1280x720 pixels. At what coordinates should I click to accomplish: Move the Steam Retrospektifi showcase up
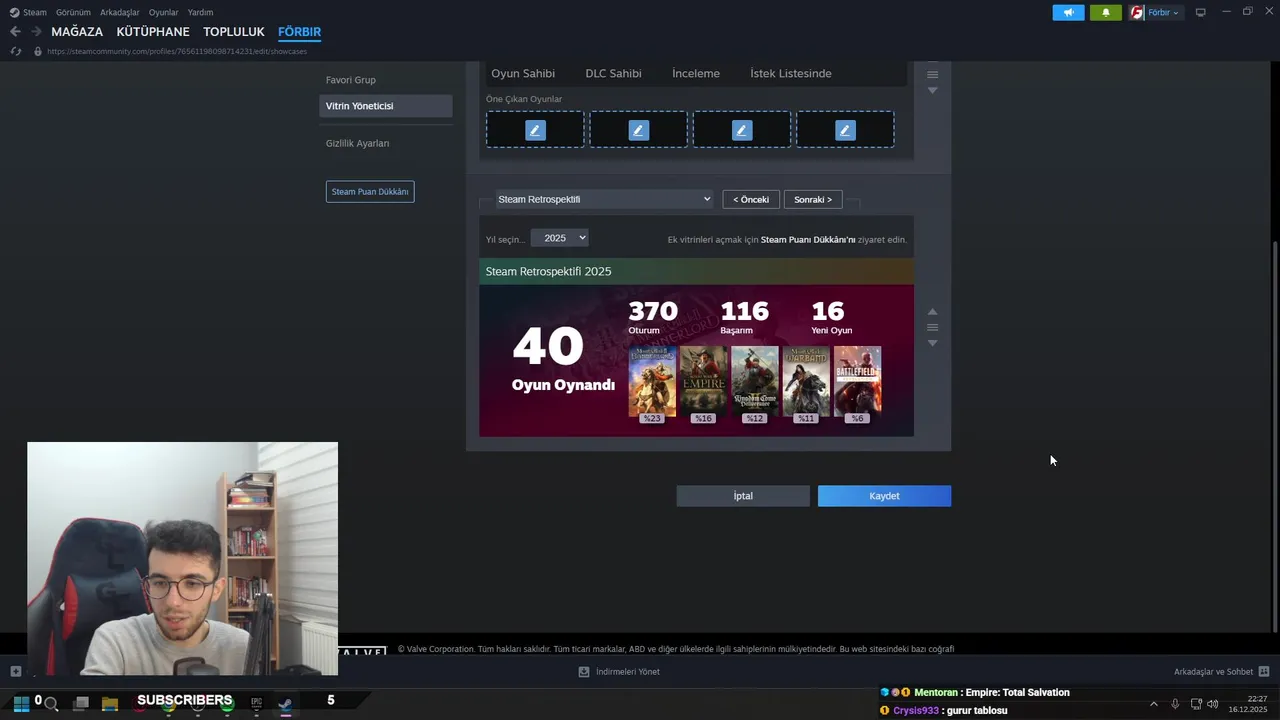(x=932, y=311)
